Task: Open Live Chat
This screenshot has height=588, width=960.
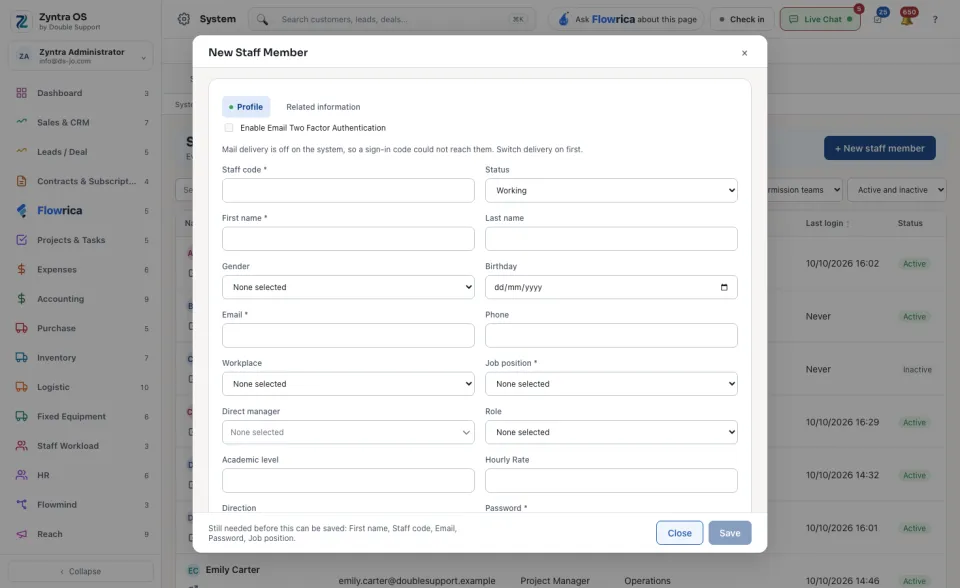Action: pyautogui.click(x=820, y=19)
